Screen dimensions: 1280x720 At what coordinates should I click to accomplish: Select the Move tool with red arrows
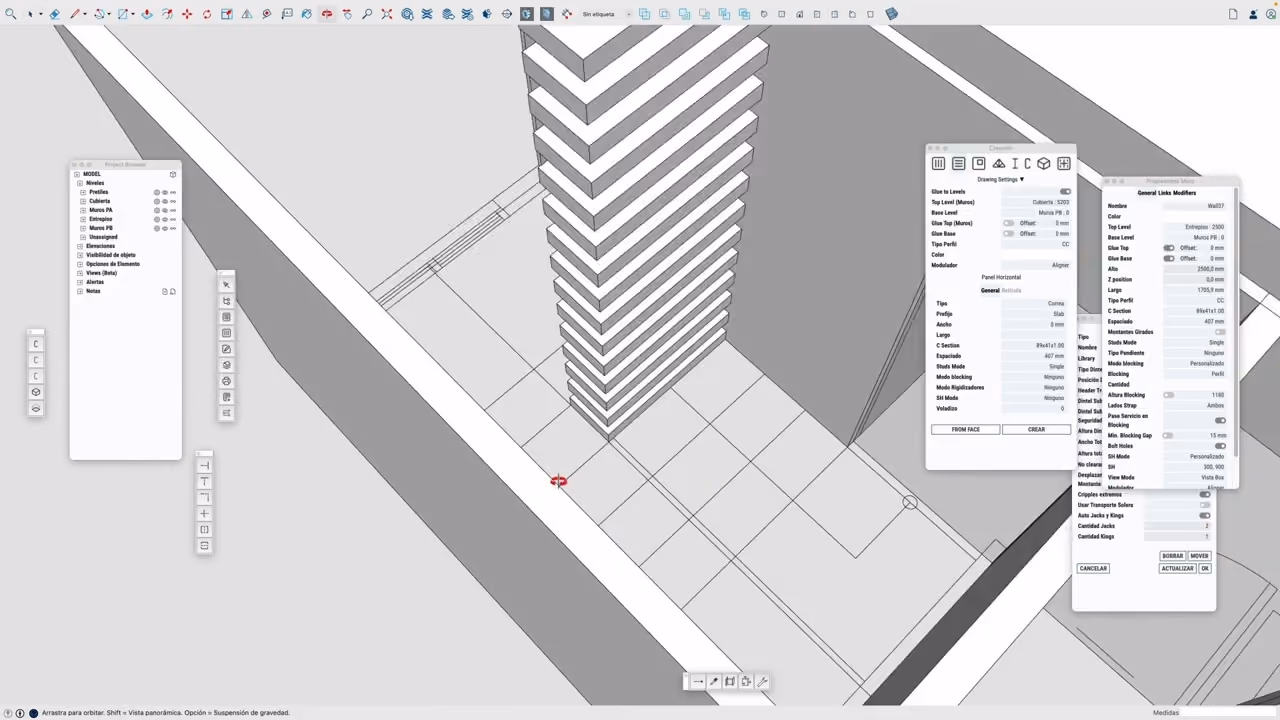pos(187,14)
